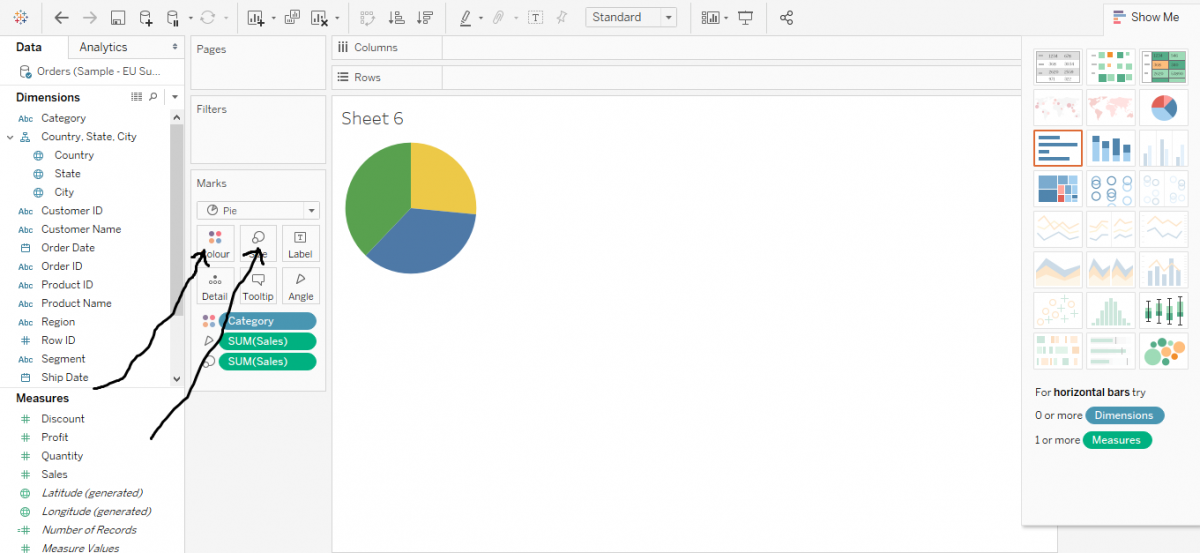The width and height of the screenshot is (1200, 553).
Task: Choose horizontal bars in Show Me
Action: (1057, 147)
